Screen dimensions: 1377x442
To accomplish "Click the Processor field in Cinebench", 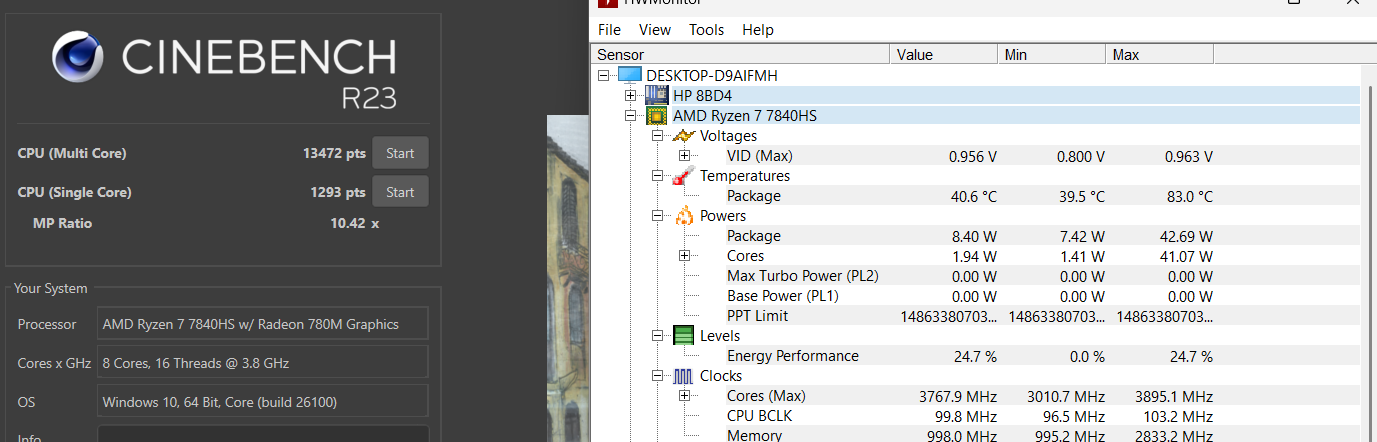I will click(x=263, y=324).
